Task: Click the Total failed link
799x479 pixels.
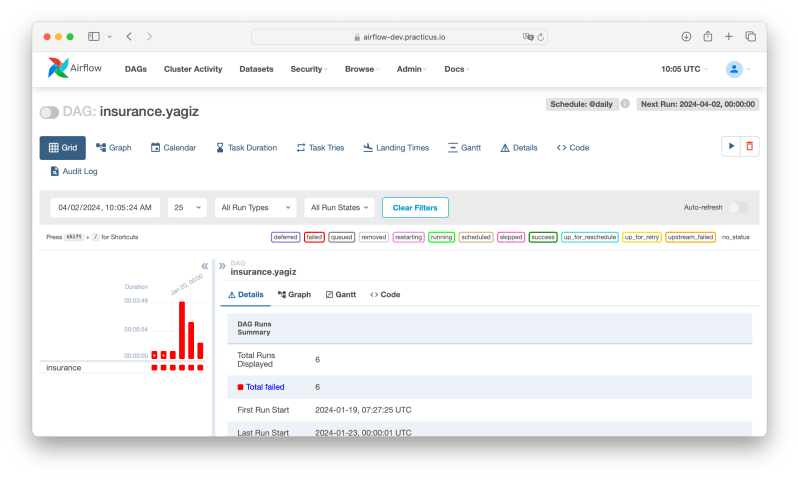Action: click(x=265, y=387)
